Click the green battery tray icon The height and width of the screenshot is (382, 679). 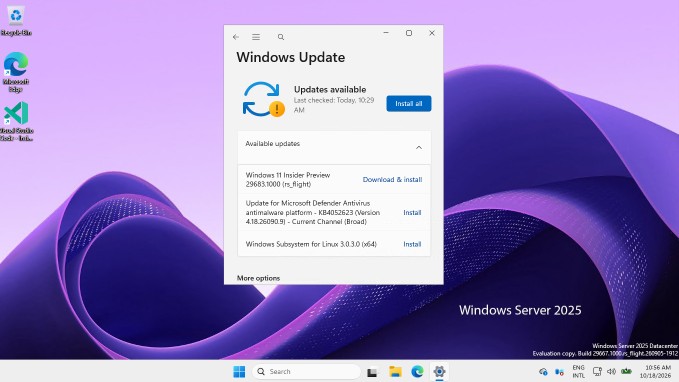point(626,372)
